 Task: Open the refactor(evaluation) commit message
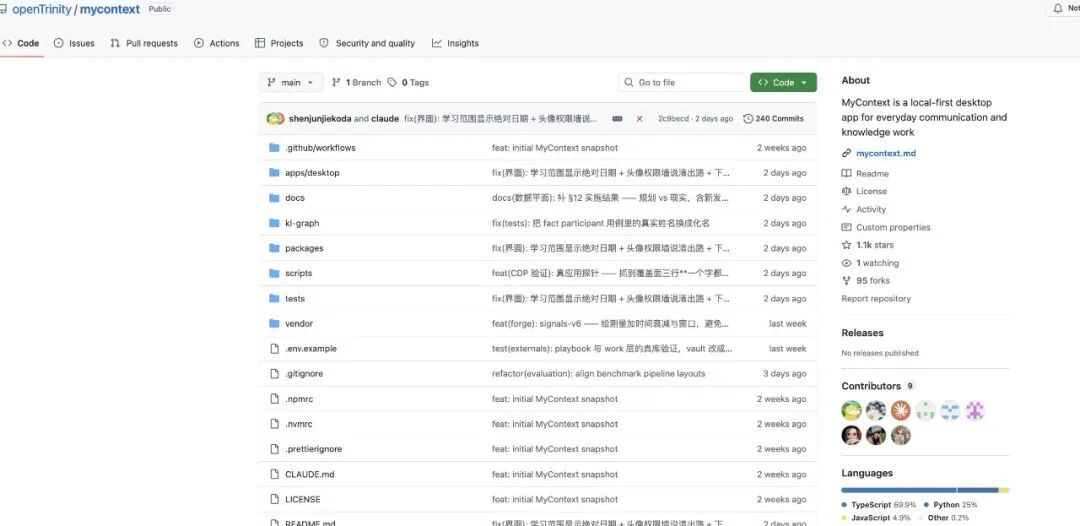pos(599,373)
